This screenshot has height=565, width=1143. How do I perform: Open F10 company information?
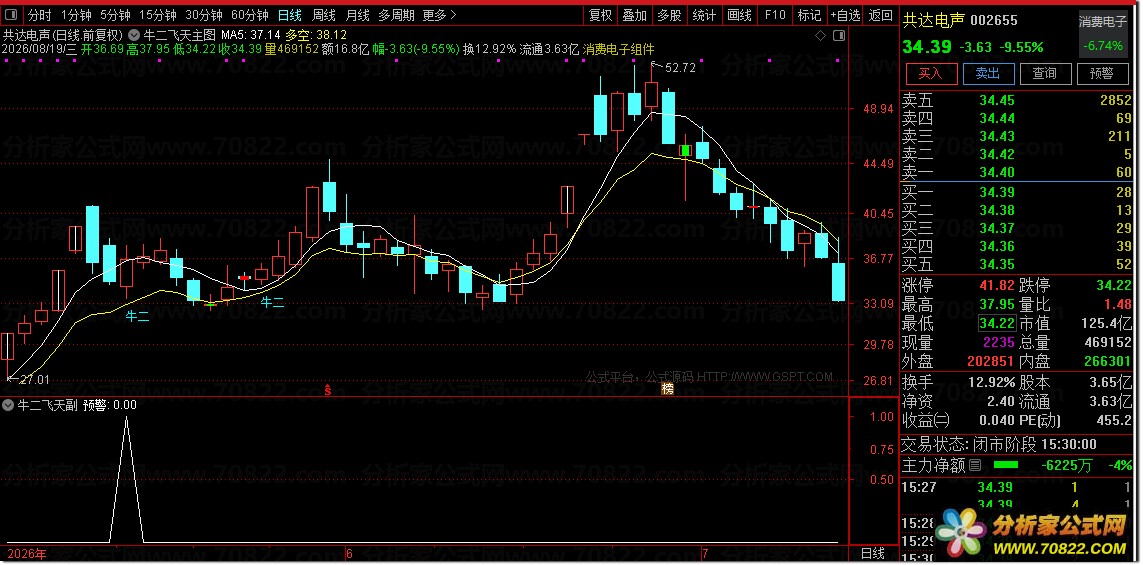(x=775, y=15)
